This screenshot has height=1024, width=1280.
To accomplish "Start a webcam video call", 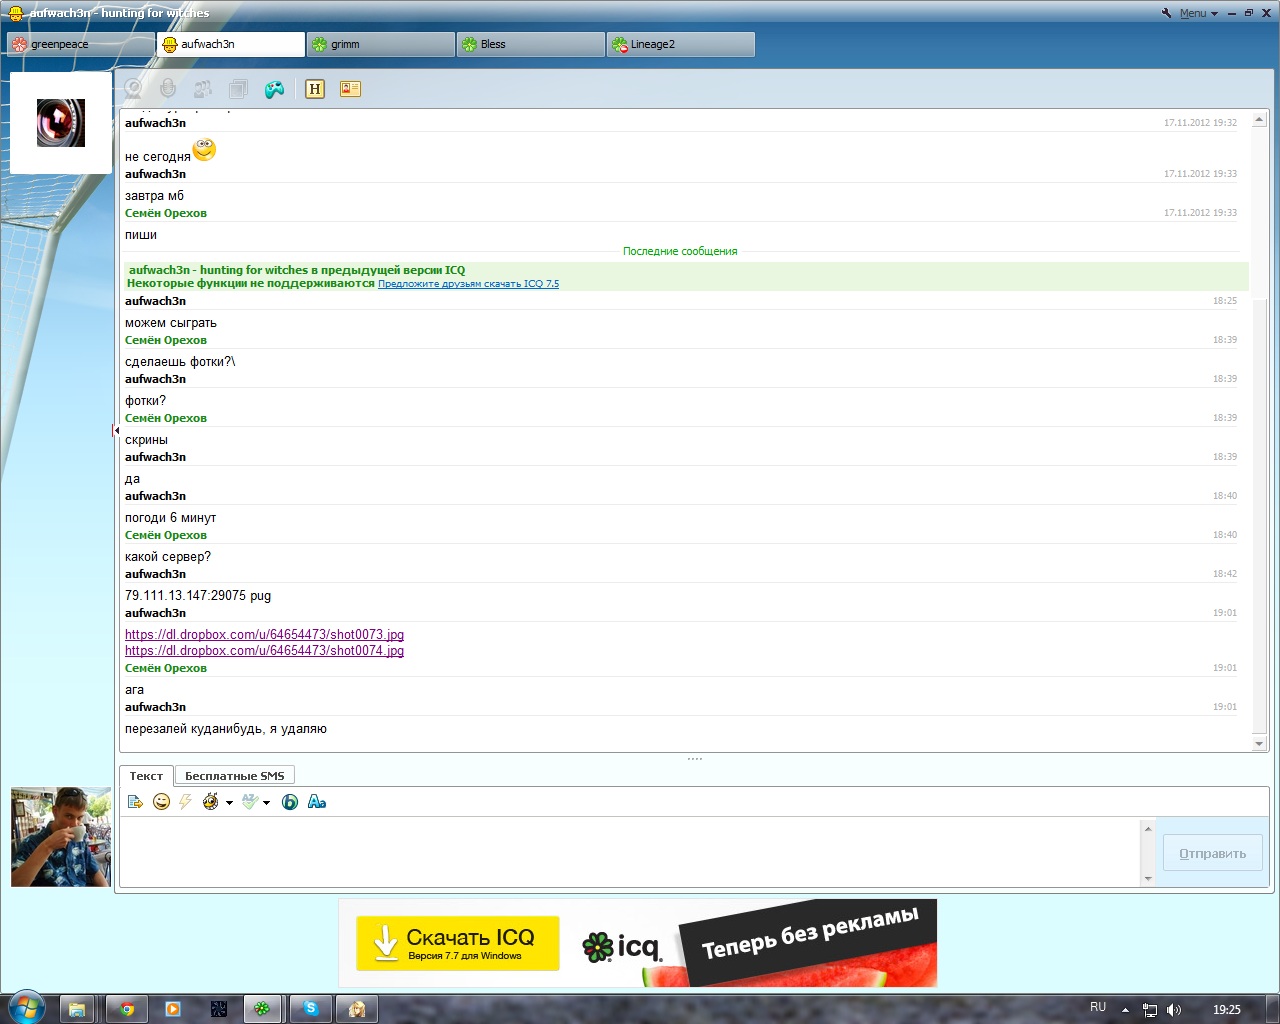I will click(133, 89).
